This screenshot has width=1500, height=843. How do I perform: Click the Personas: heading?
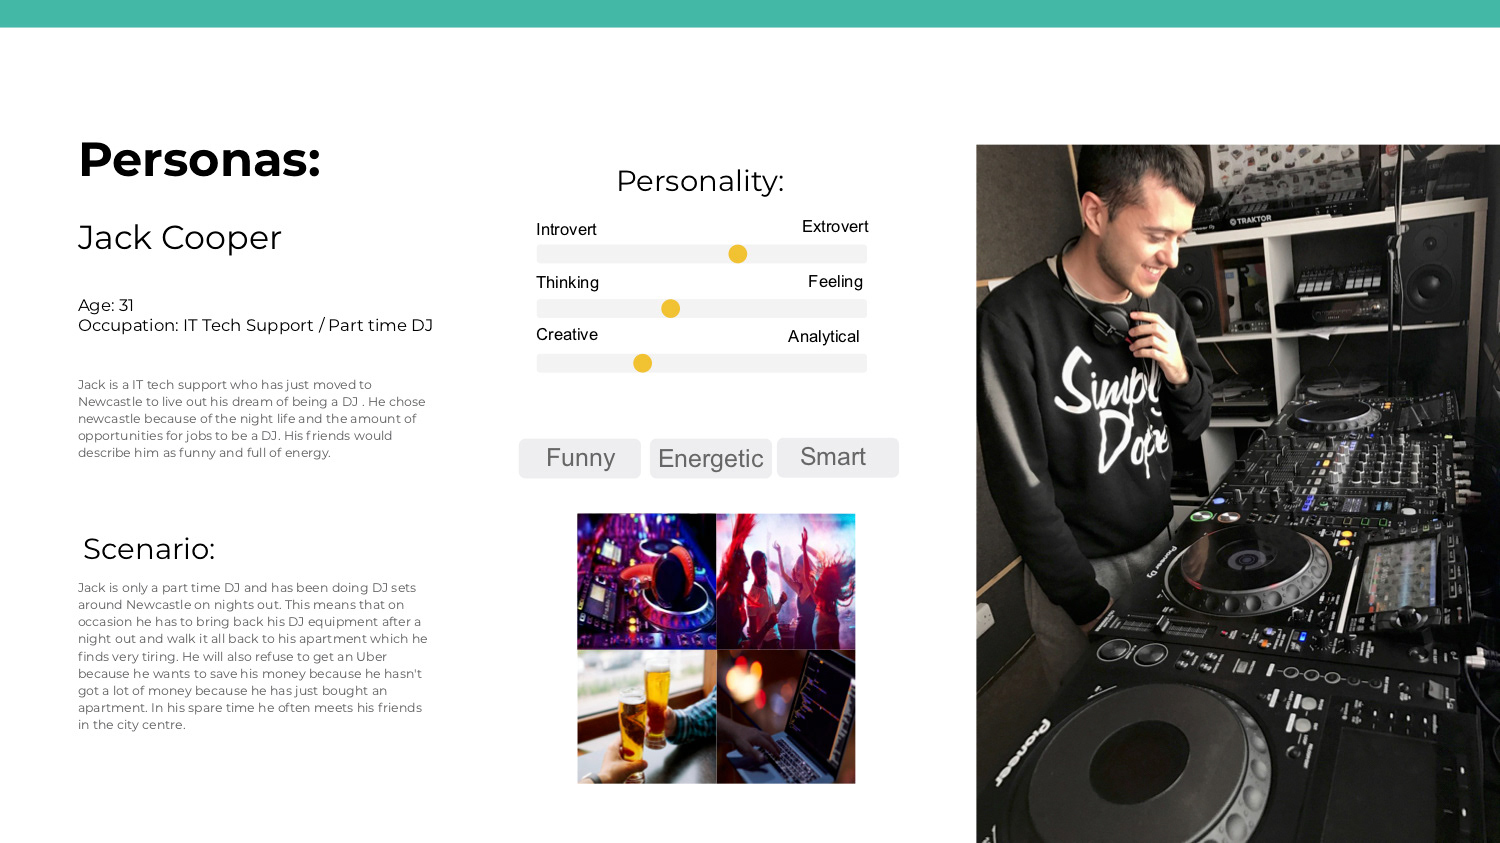(200, 160)
